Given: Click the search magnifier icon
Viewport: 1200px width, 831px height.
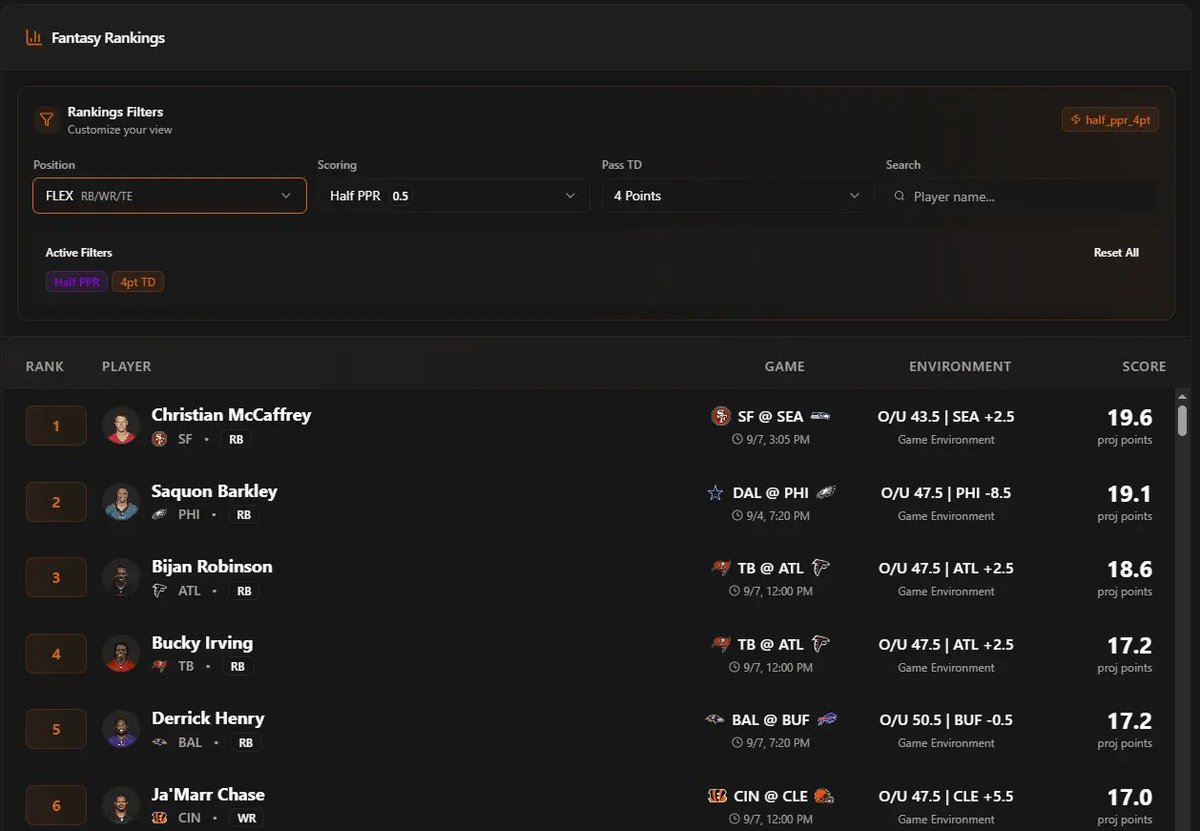Looking at the screenshot, I should (900, 197).
